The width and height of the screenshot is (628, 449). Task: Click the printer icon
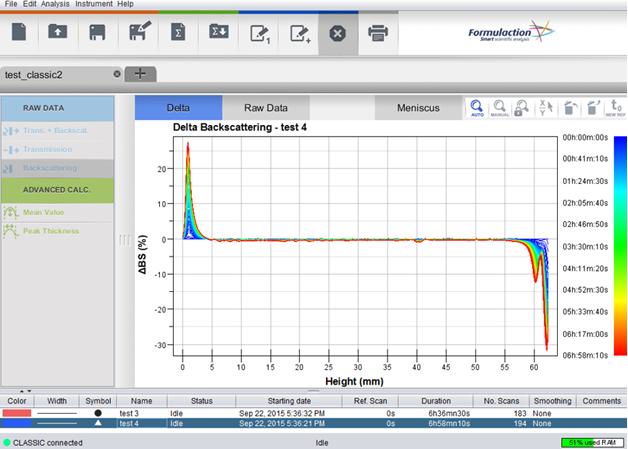click(378, 33)
